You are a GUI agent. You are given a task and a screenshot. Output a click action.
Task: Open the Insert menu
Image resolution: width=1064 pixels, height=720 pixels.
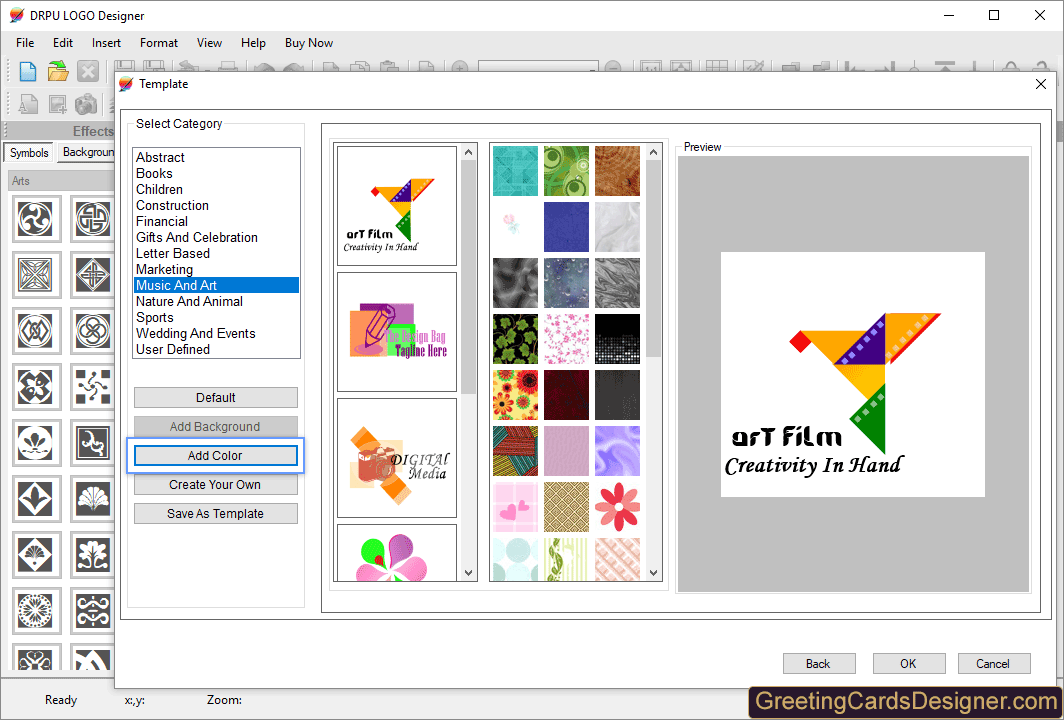pyautogui.click(x=106, y=43)
